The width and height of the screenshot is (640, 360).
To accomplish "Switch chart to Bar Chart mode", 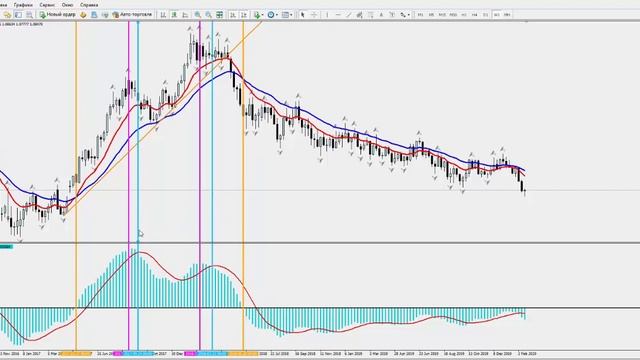I will [163, 15].
